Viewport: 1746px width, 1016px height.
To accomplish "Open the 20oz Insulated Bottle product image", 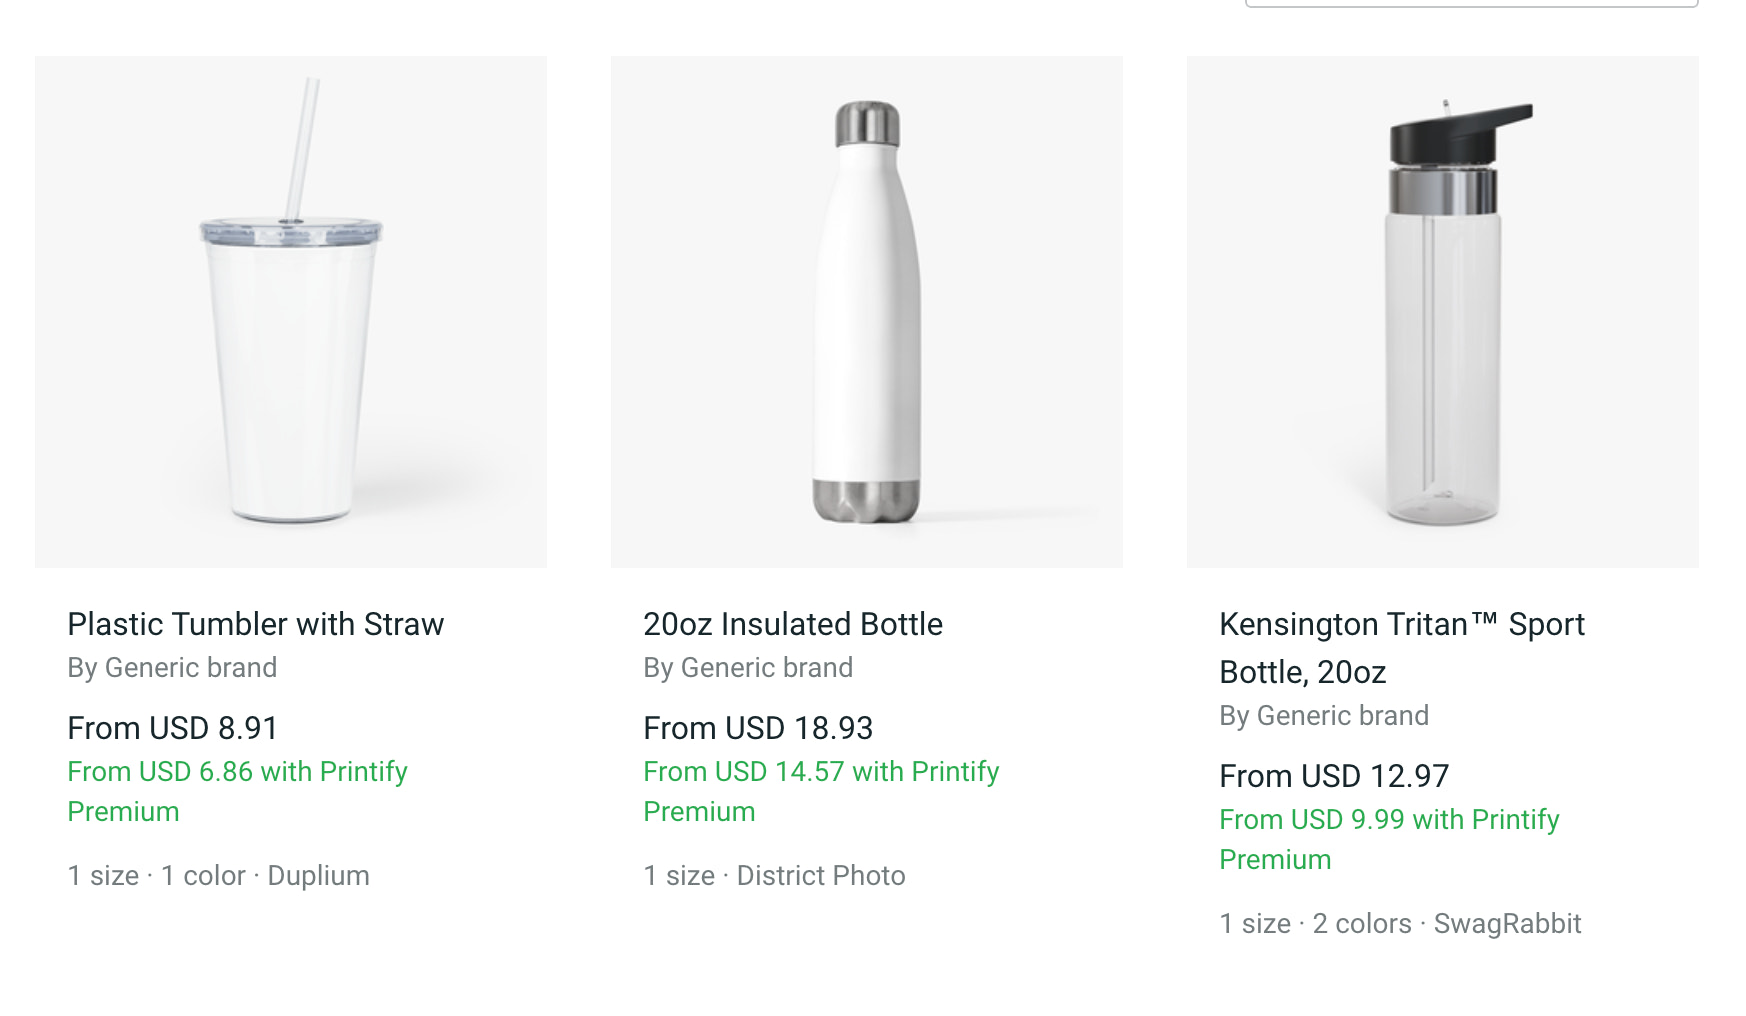I will pos(866,312).
